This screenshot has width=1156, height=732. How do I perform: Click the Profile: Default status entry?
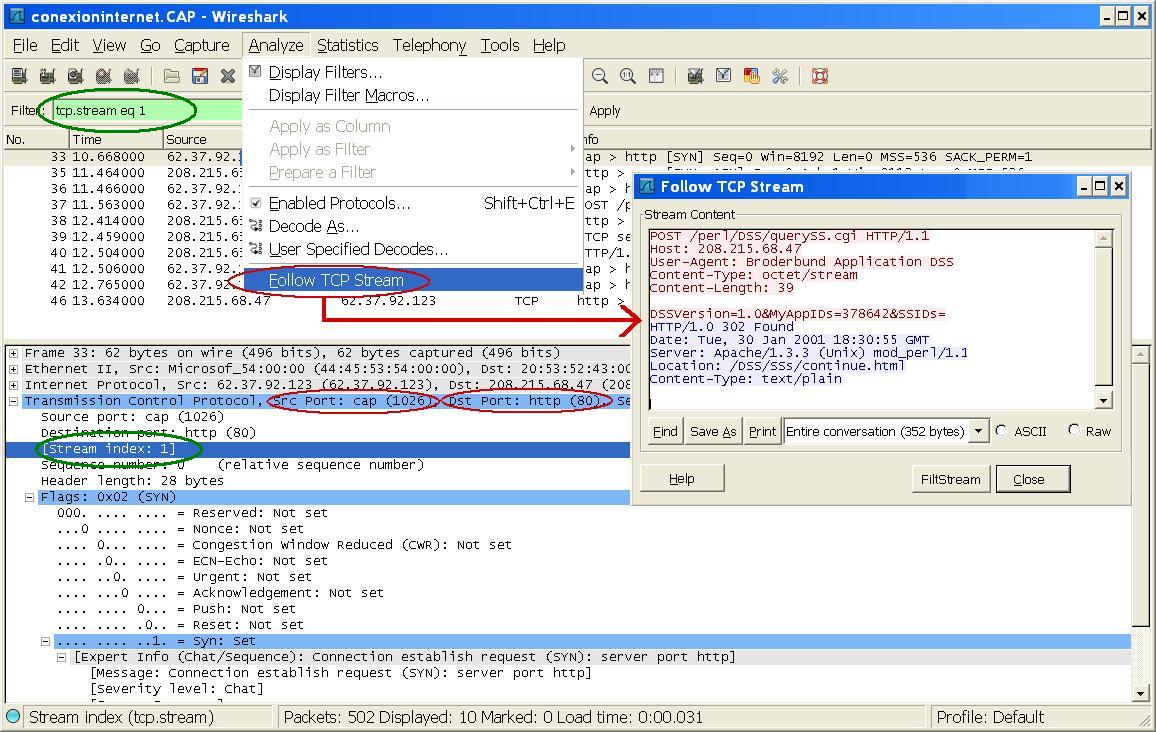(x=990, y=717)
